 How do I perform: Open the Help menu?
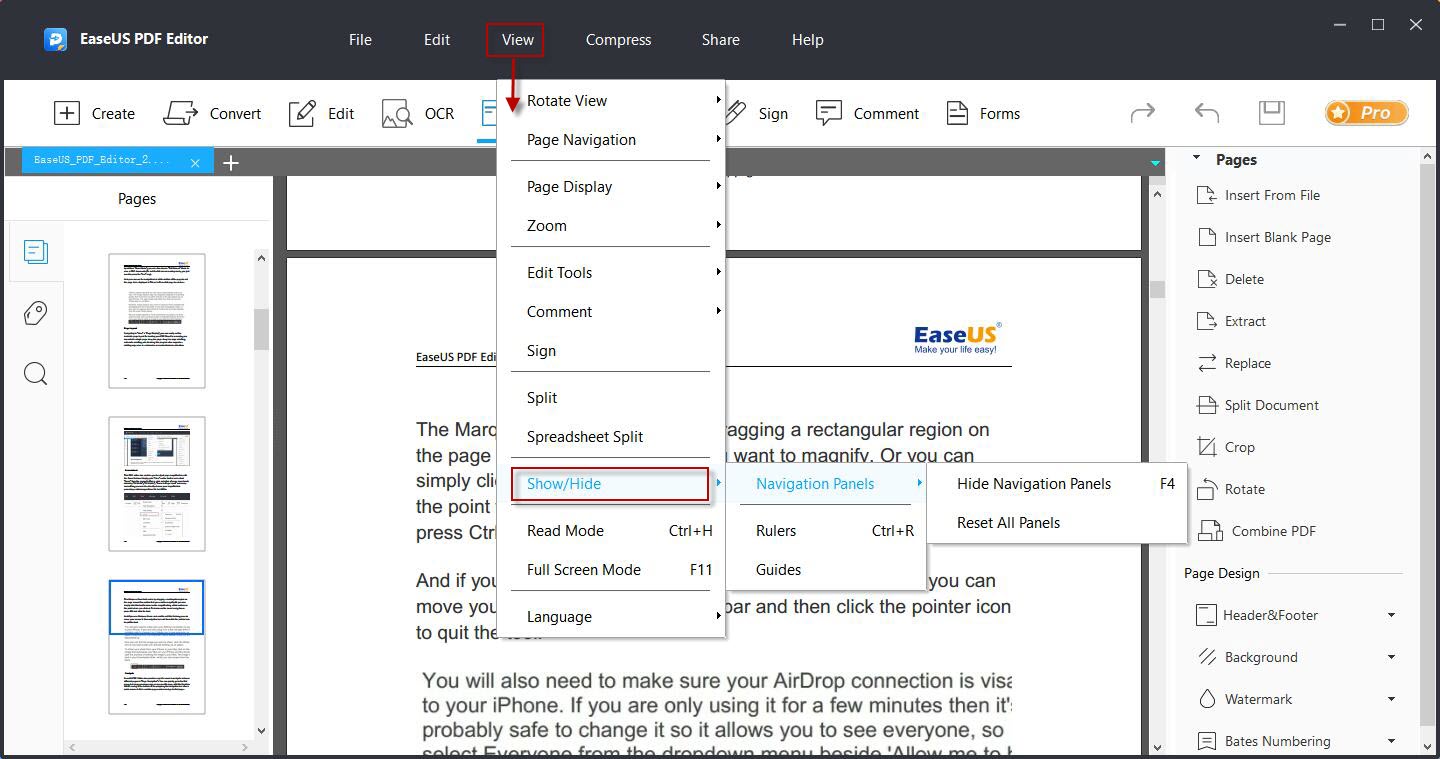807,40
